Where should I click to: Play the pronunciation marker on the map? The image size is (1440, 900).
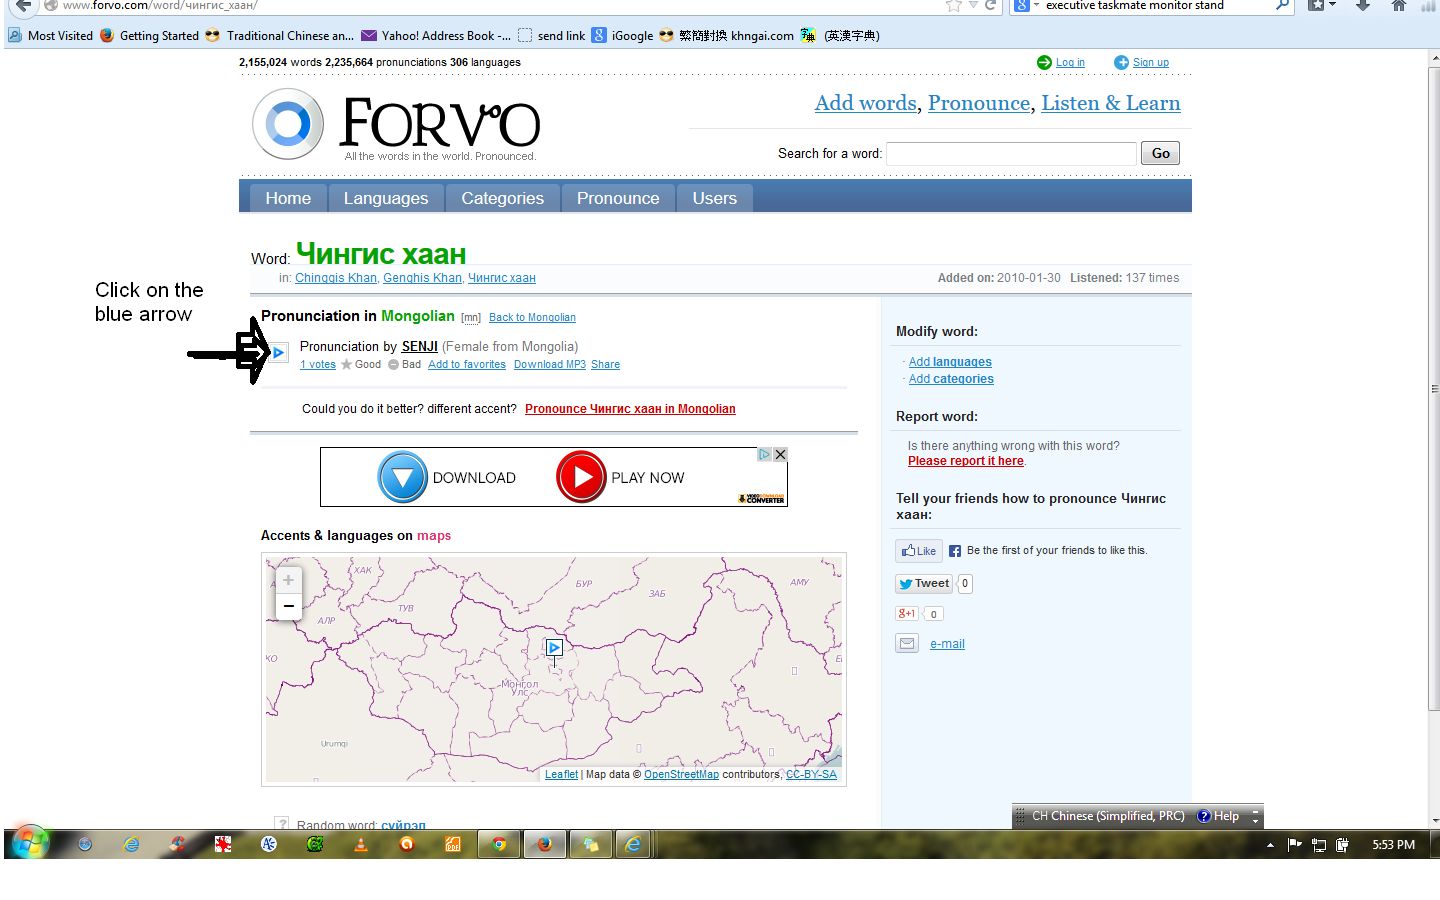[554, 648]
